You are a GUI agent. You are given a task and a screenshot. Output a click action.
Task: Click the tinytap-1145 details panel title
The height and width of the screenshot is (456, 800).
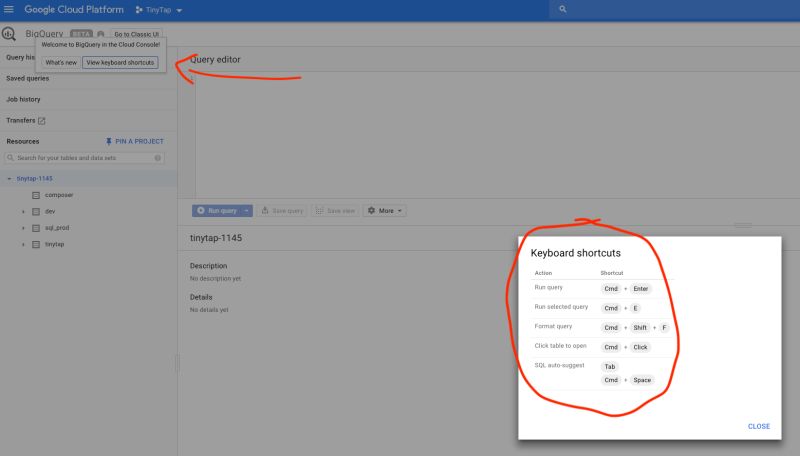[x=216, y=238]
